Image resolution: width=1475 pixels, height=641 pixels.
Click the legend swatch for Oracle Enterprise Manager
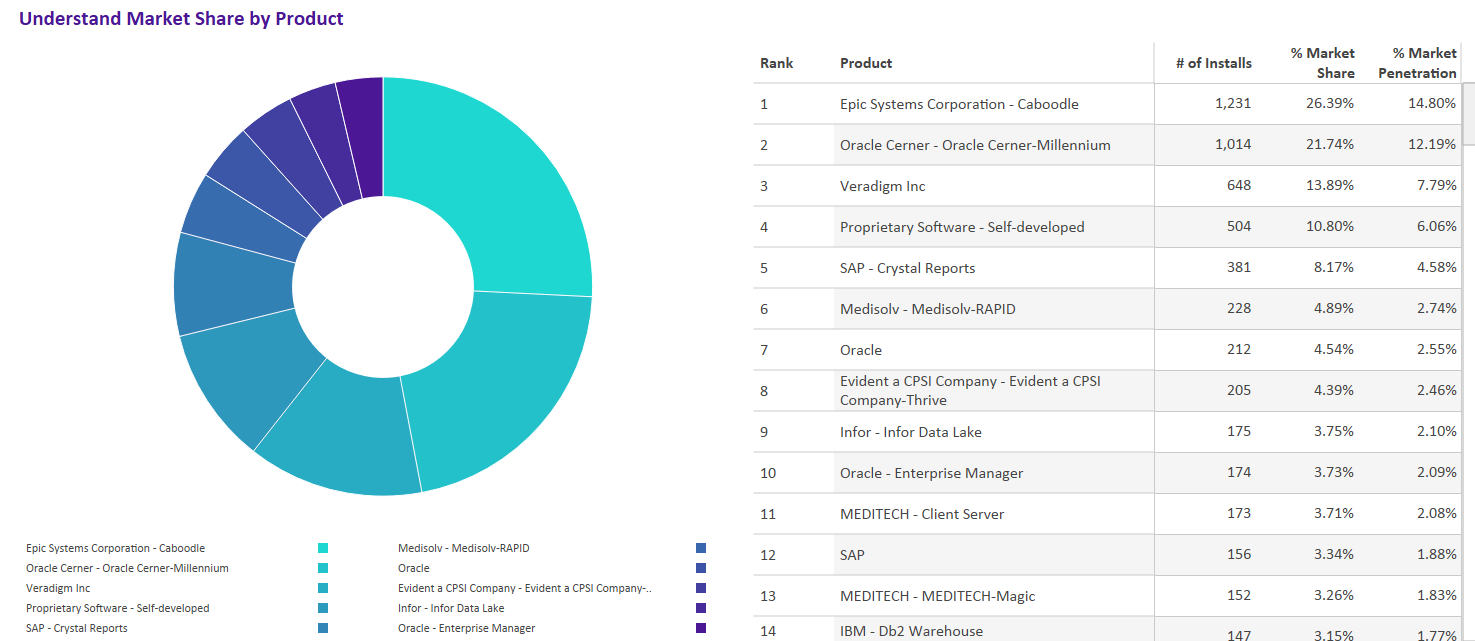pos(701,627)
